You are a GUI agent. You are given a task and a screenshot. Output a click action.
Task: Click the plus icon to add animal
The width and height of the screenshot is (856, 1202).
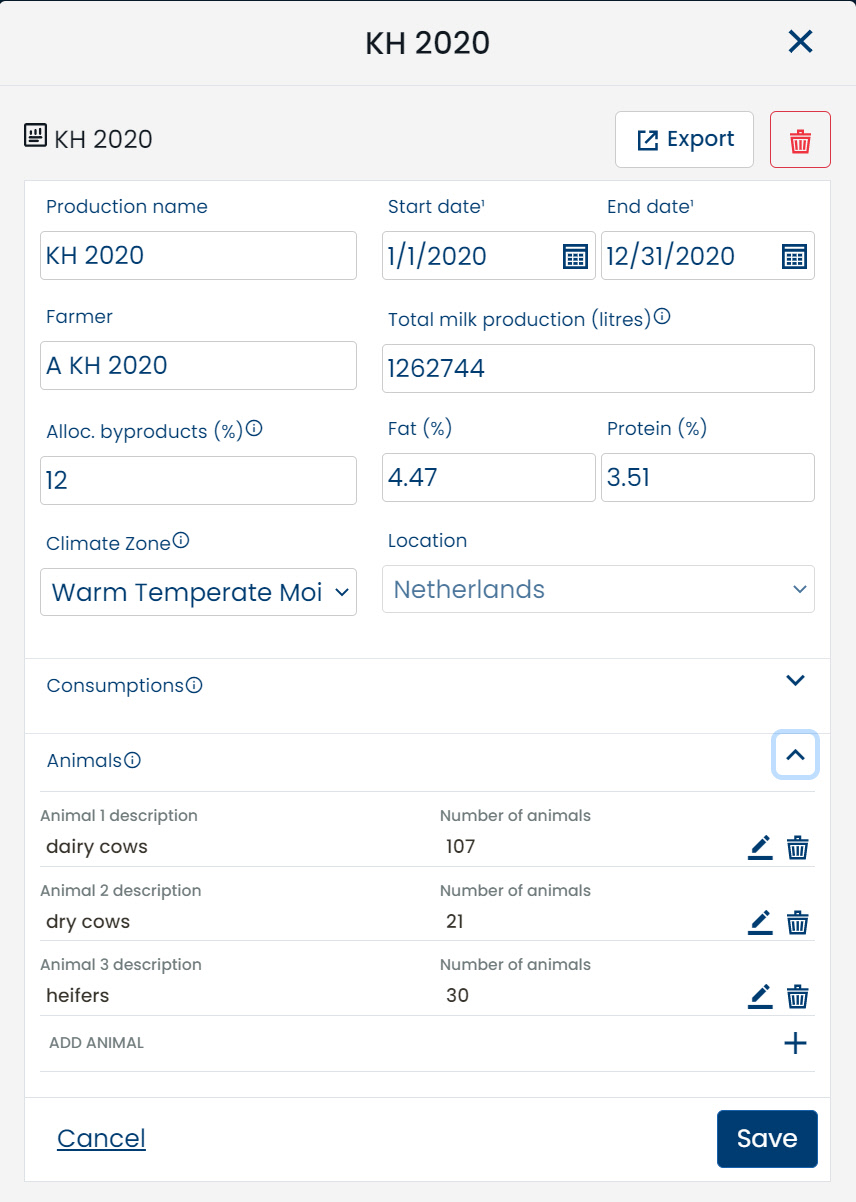point(795,1043)
